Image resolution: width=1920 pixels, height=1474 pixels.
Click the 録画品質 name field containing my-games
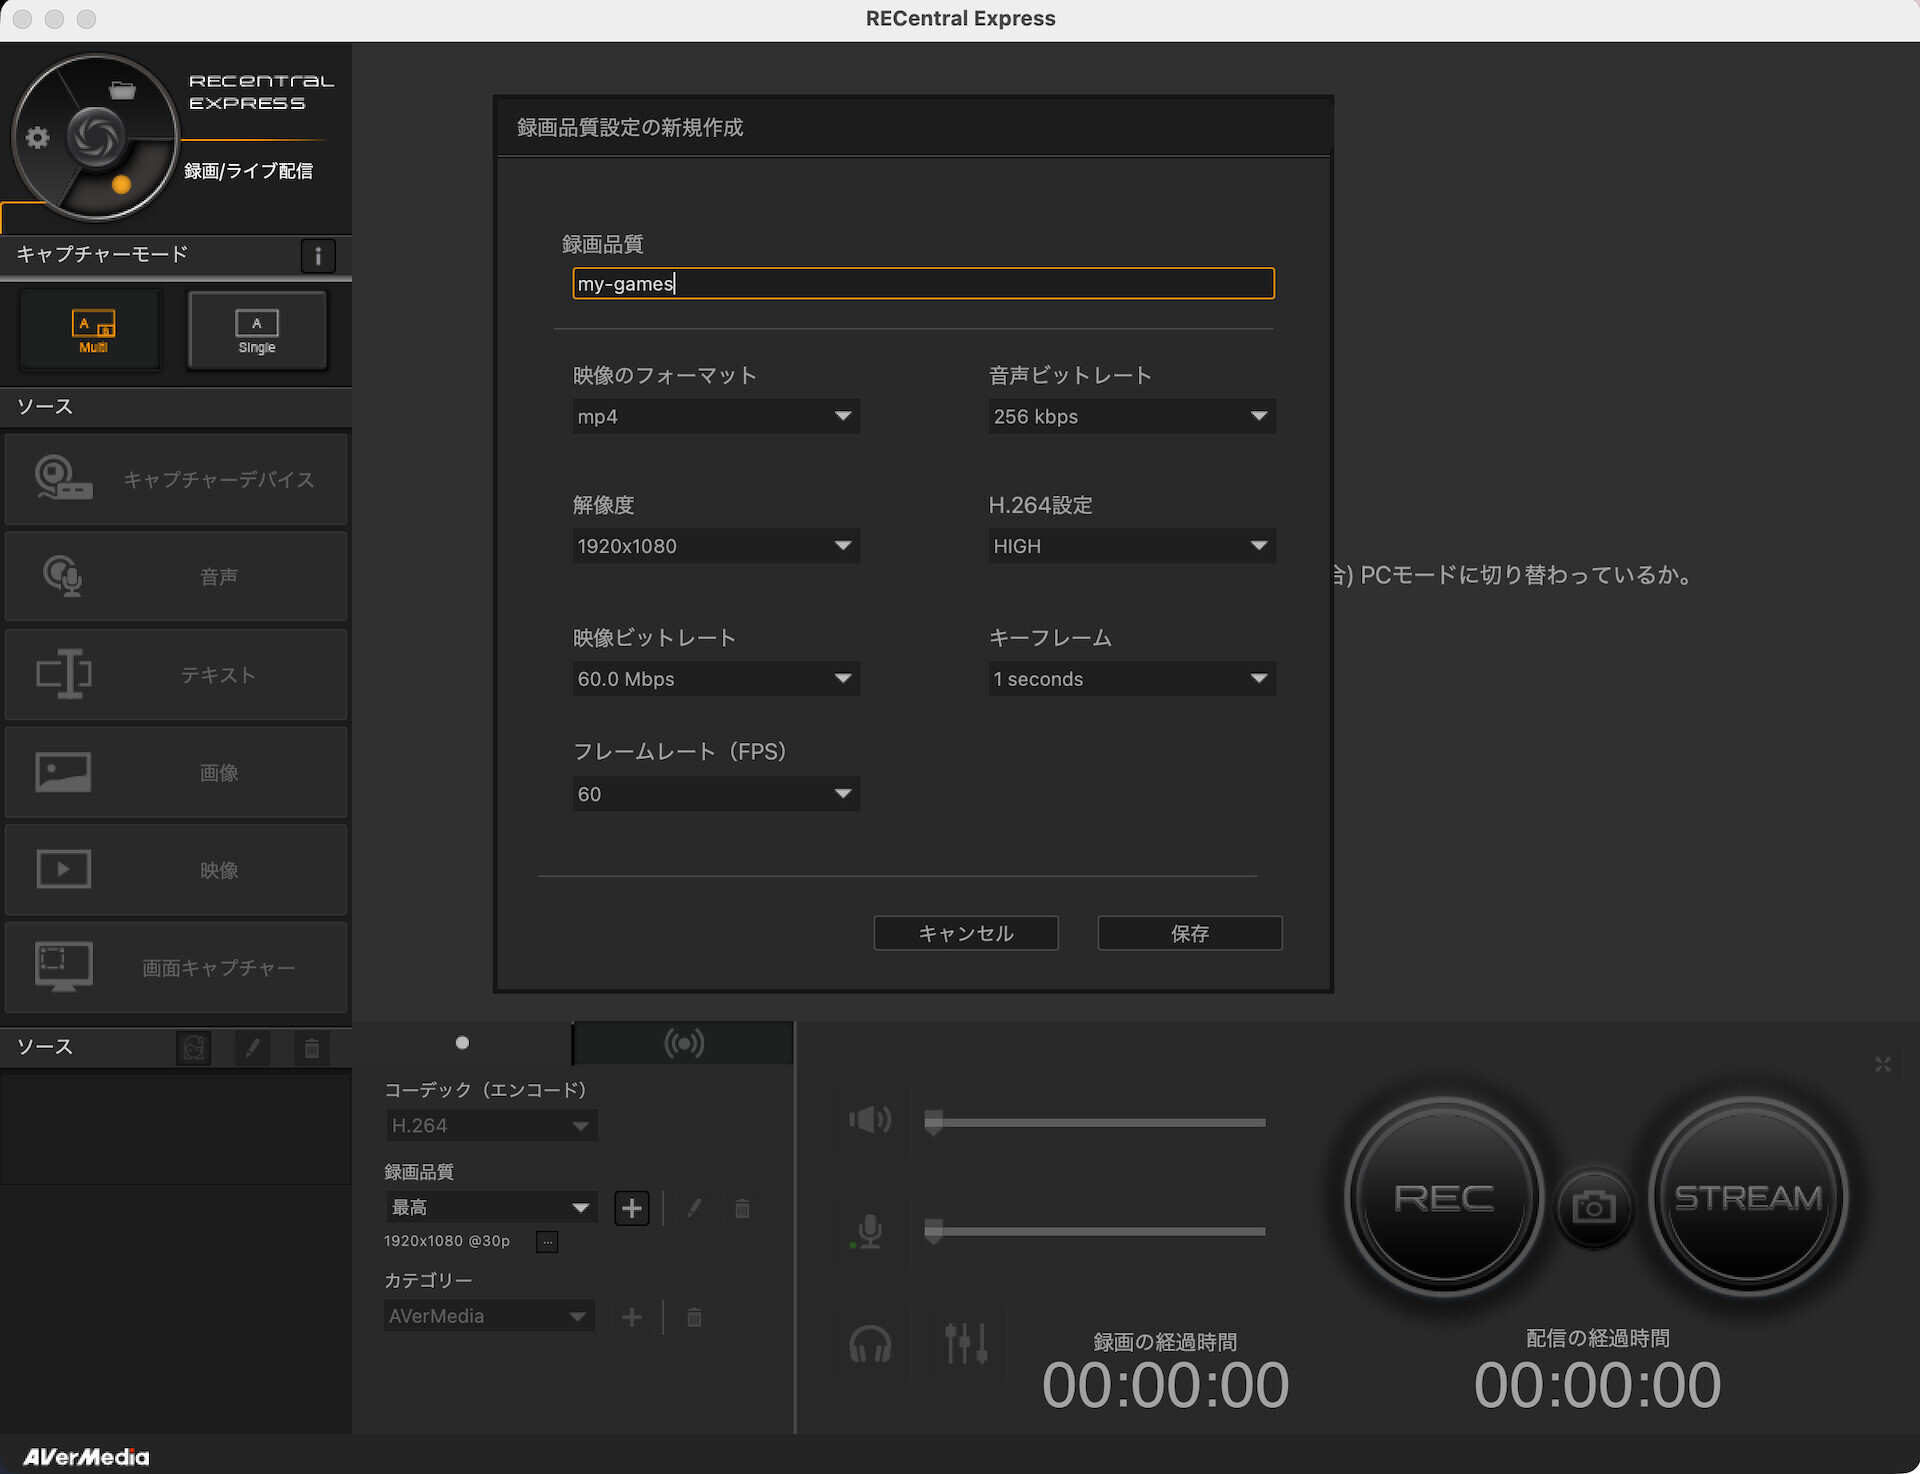click(924, 283)
